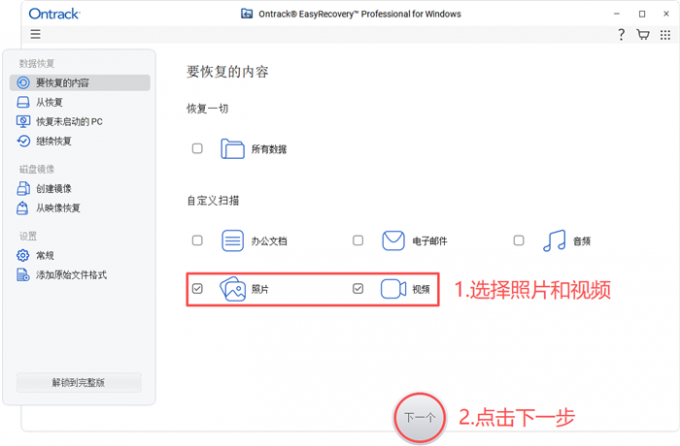Uncheck the 照片 checkbox
Viewport: 680px width, 446px height.
click(x=197, y=289)
